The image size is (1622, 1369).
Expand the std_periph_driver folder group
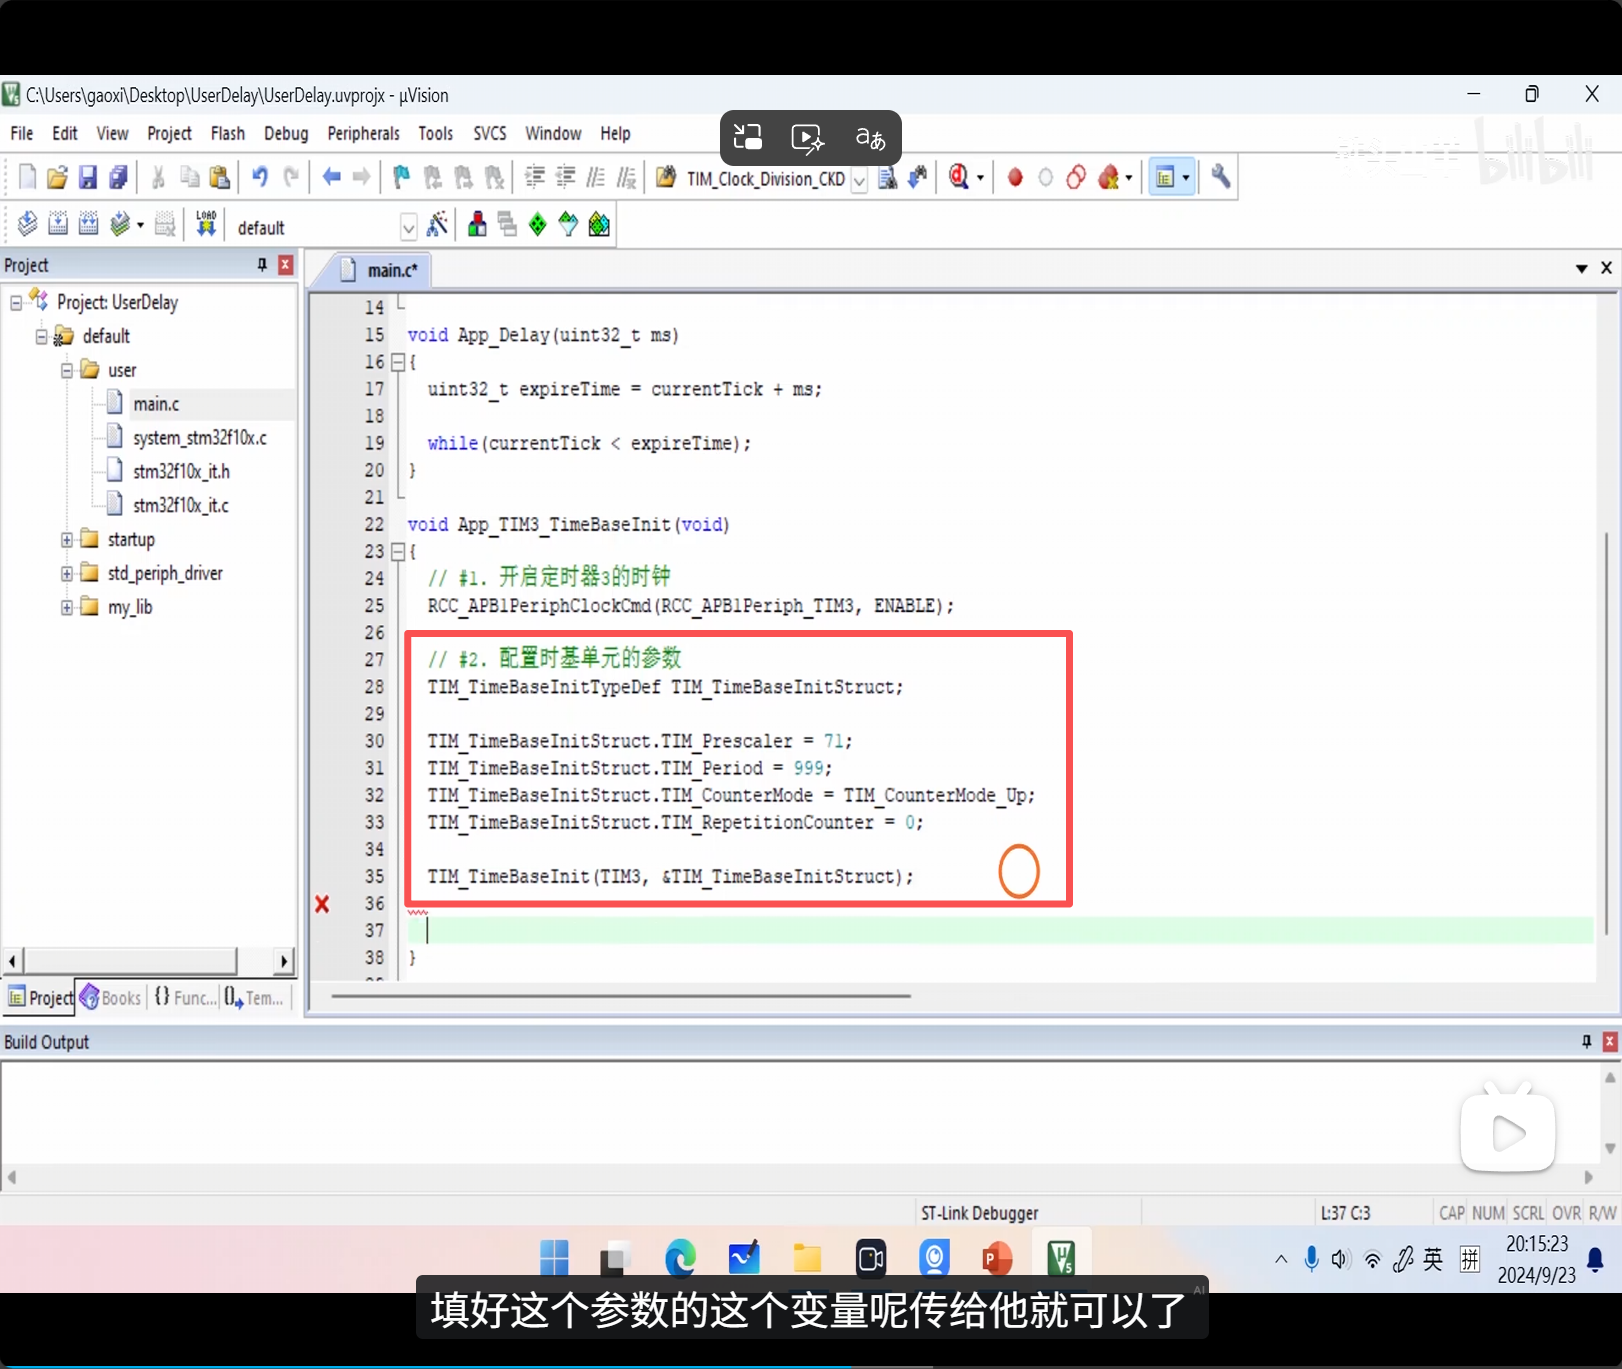tap(67, 574)
